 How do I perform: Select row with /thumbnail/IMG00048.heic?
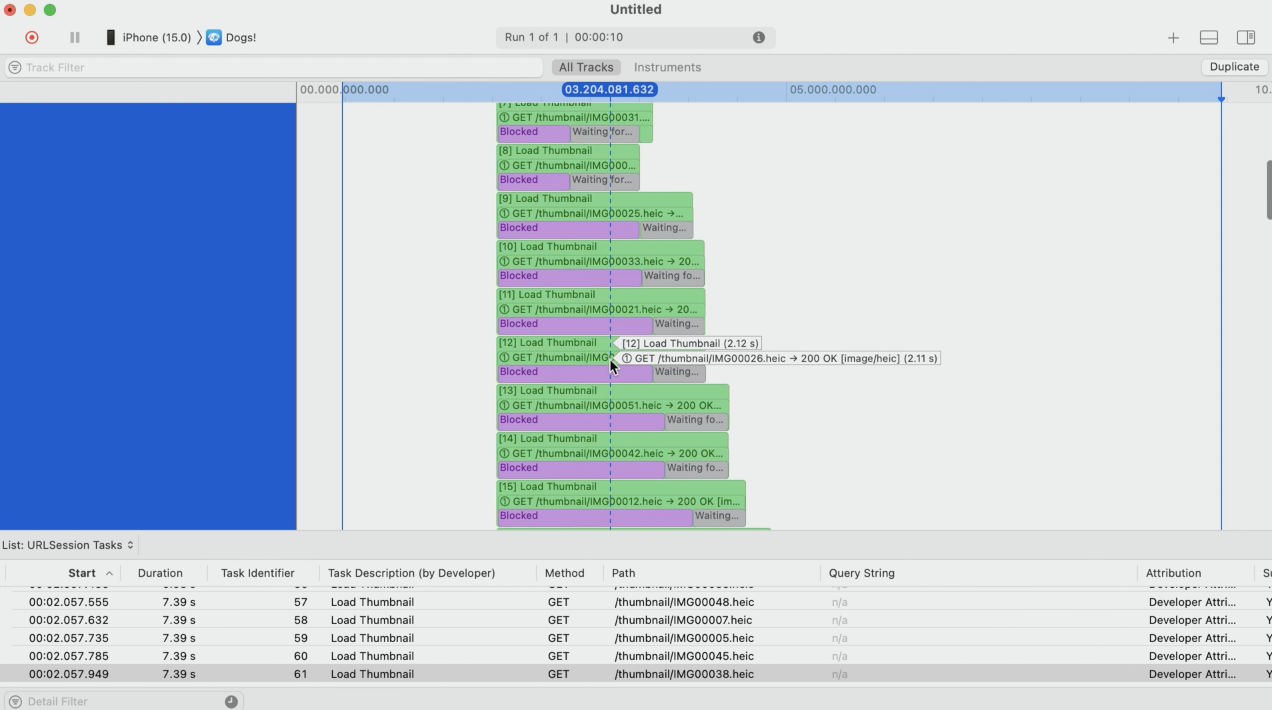pos(636,602)
